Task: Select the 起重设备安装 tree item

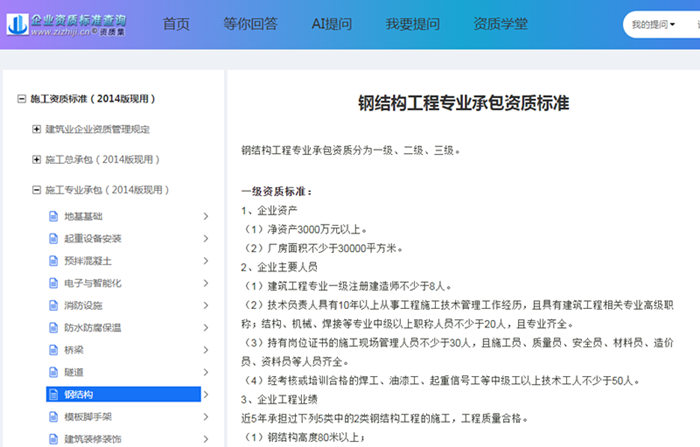Action: coord(93,238)
